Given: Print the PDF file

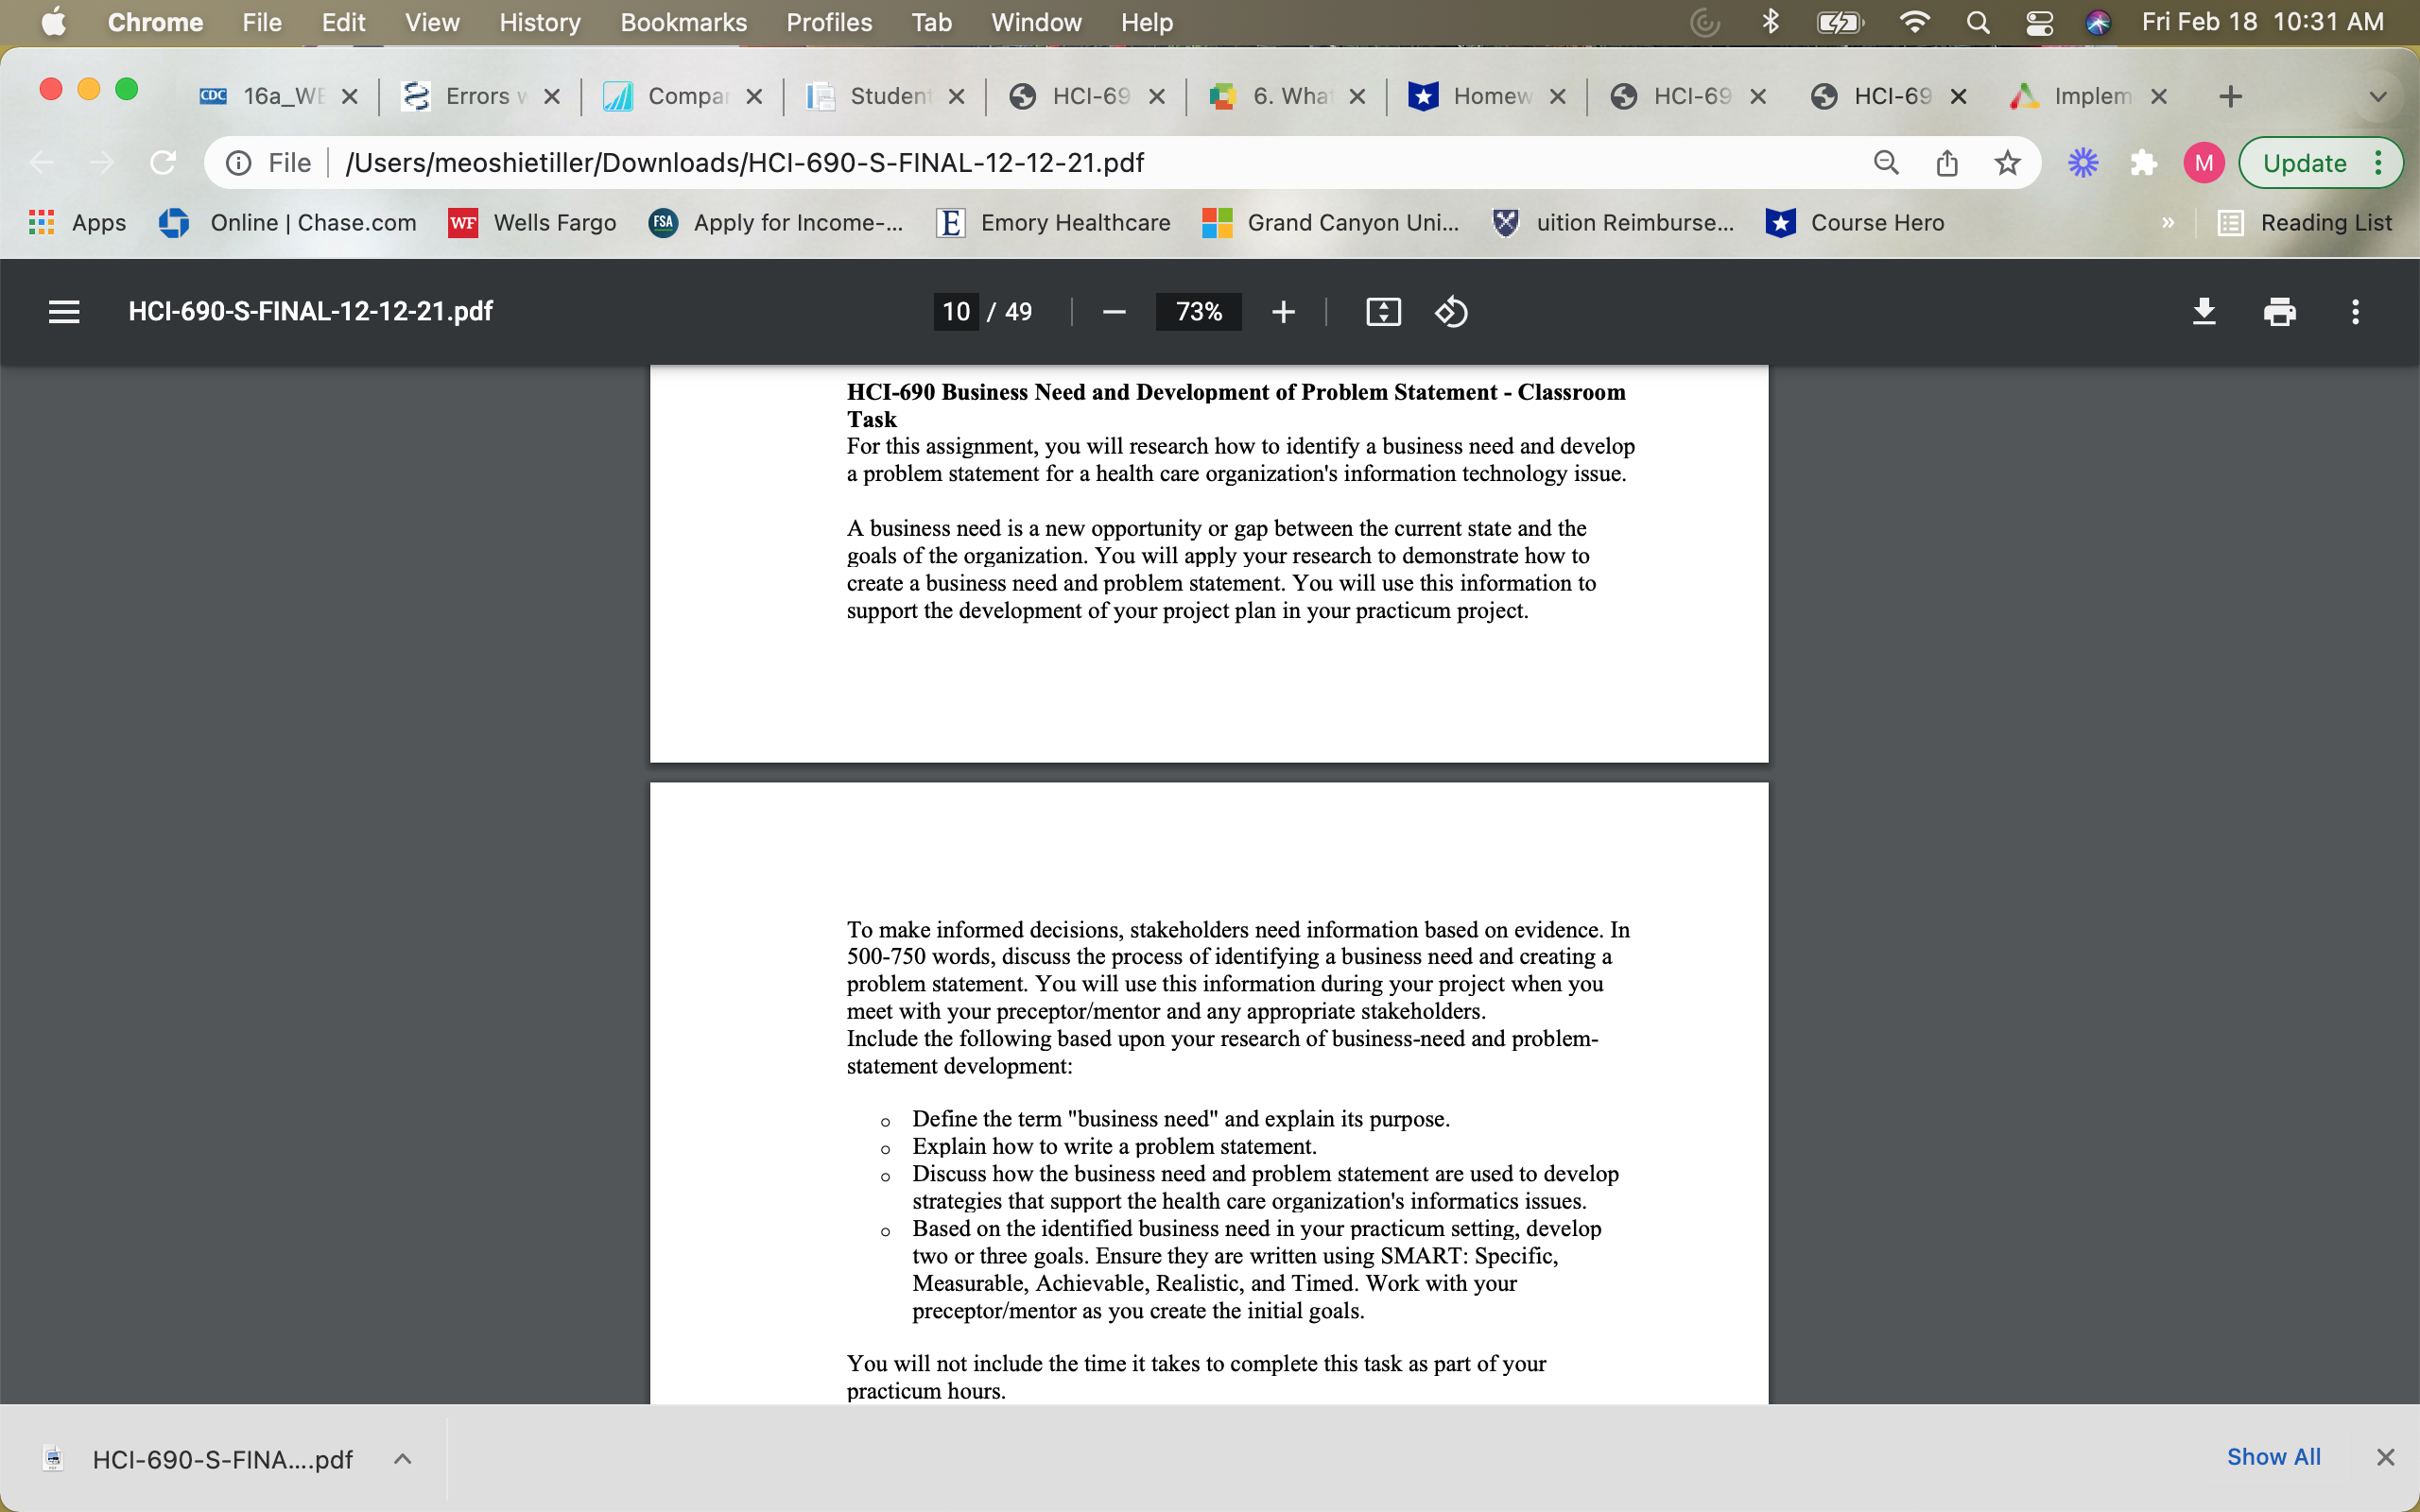Looking at the screenshot, I should 2280,312.
